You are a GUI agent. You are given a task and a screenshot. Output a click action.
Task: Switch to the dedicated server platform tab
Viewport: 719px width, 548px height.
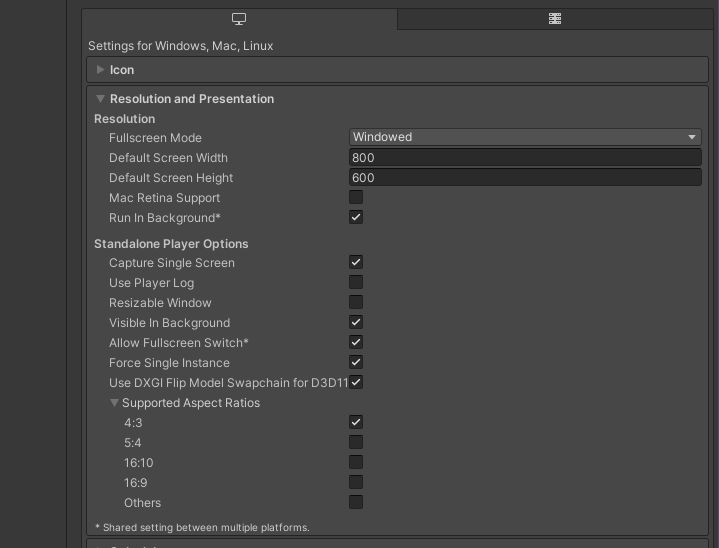(x=555, y=19)
